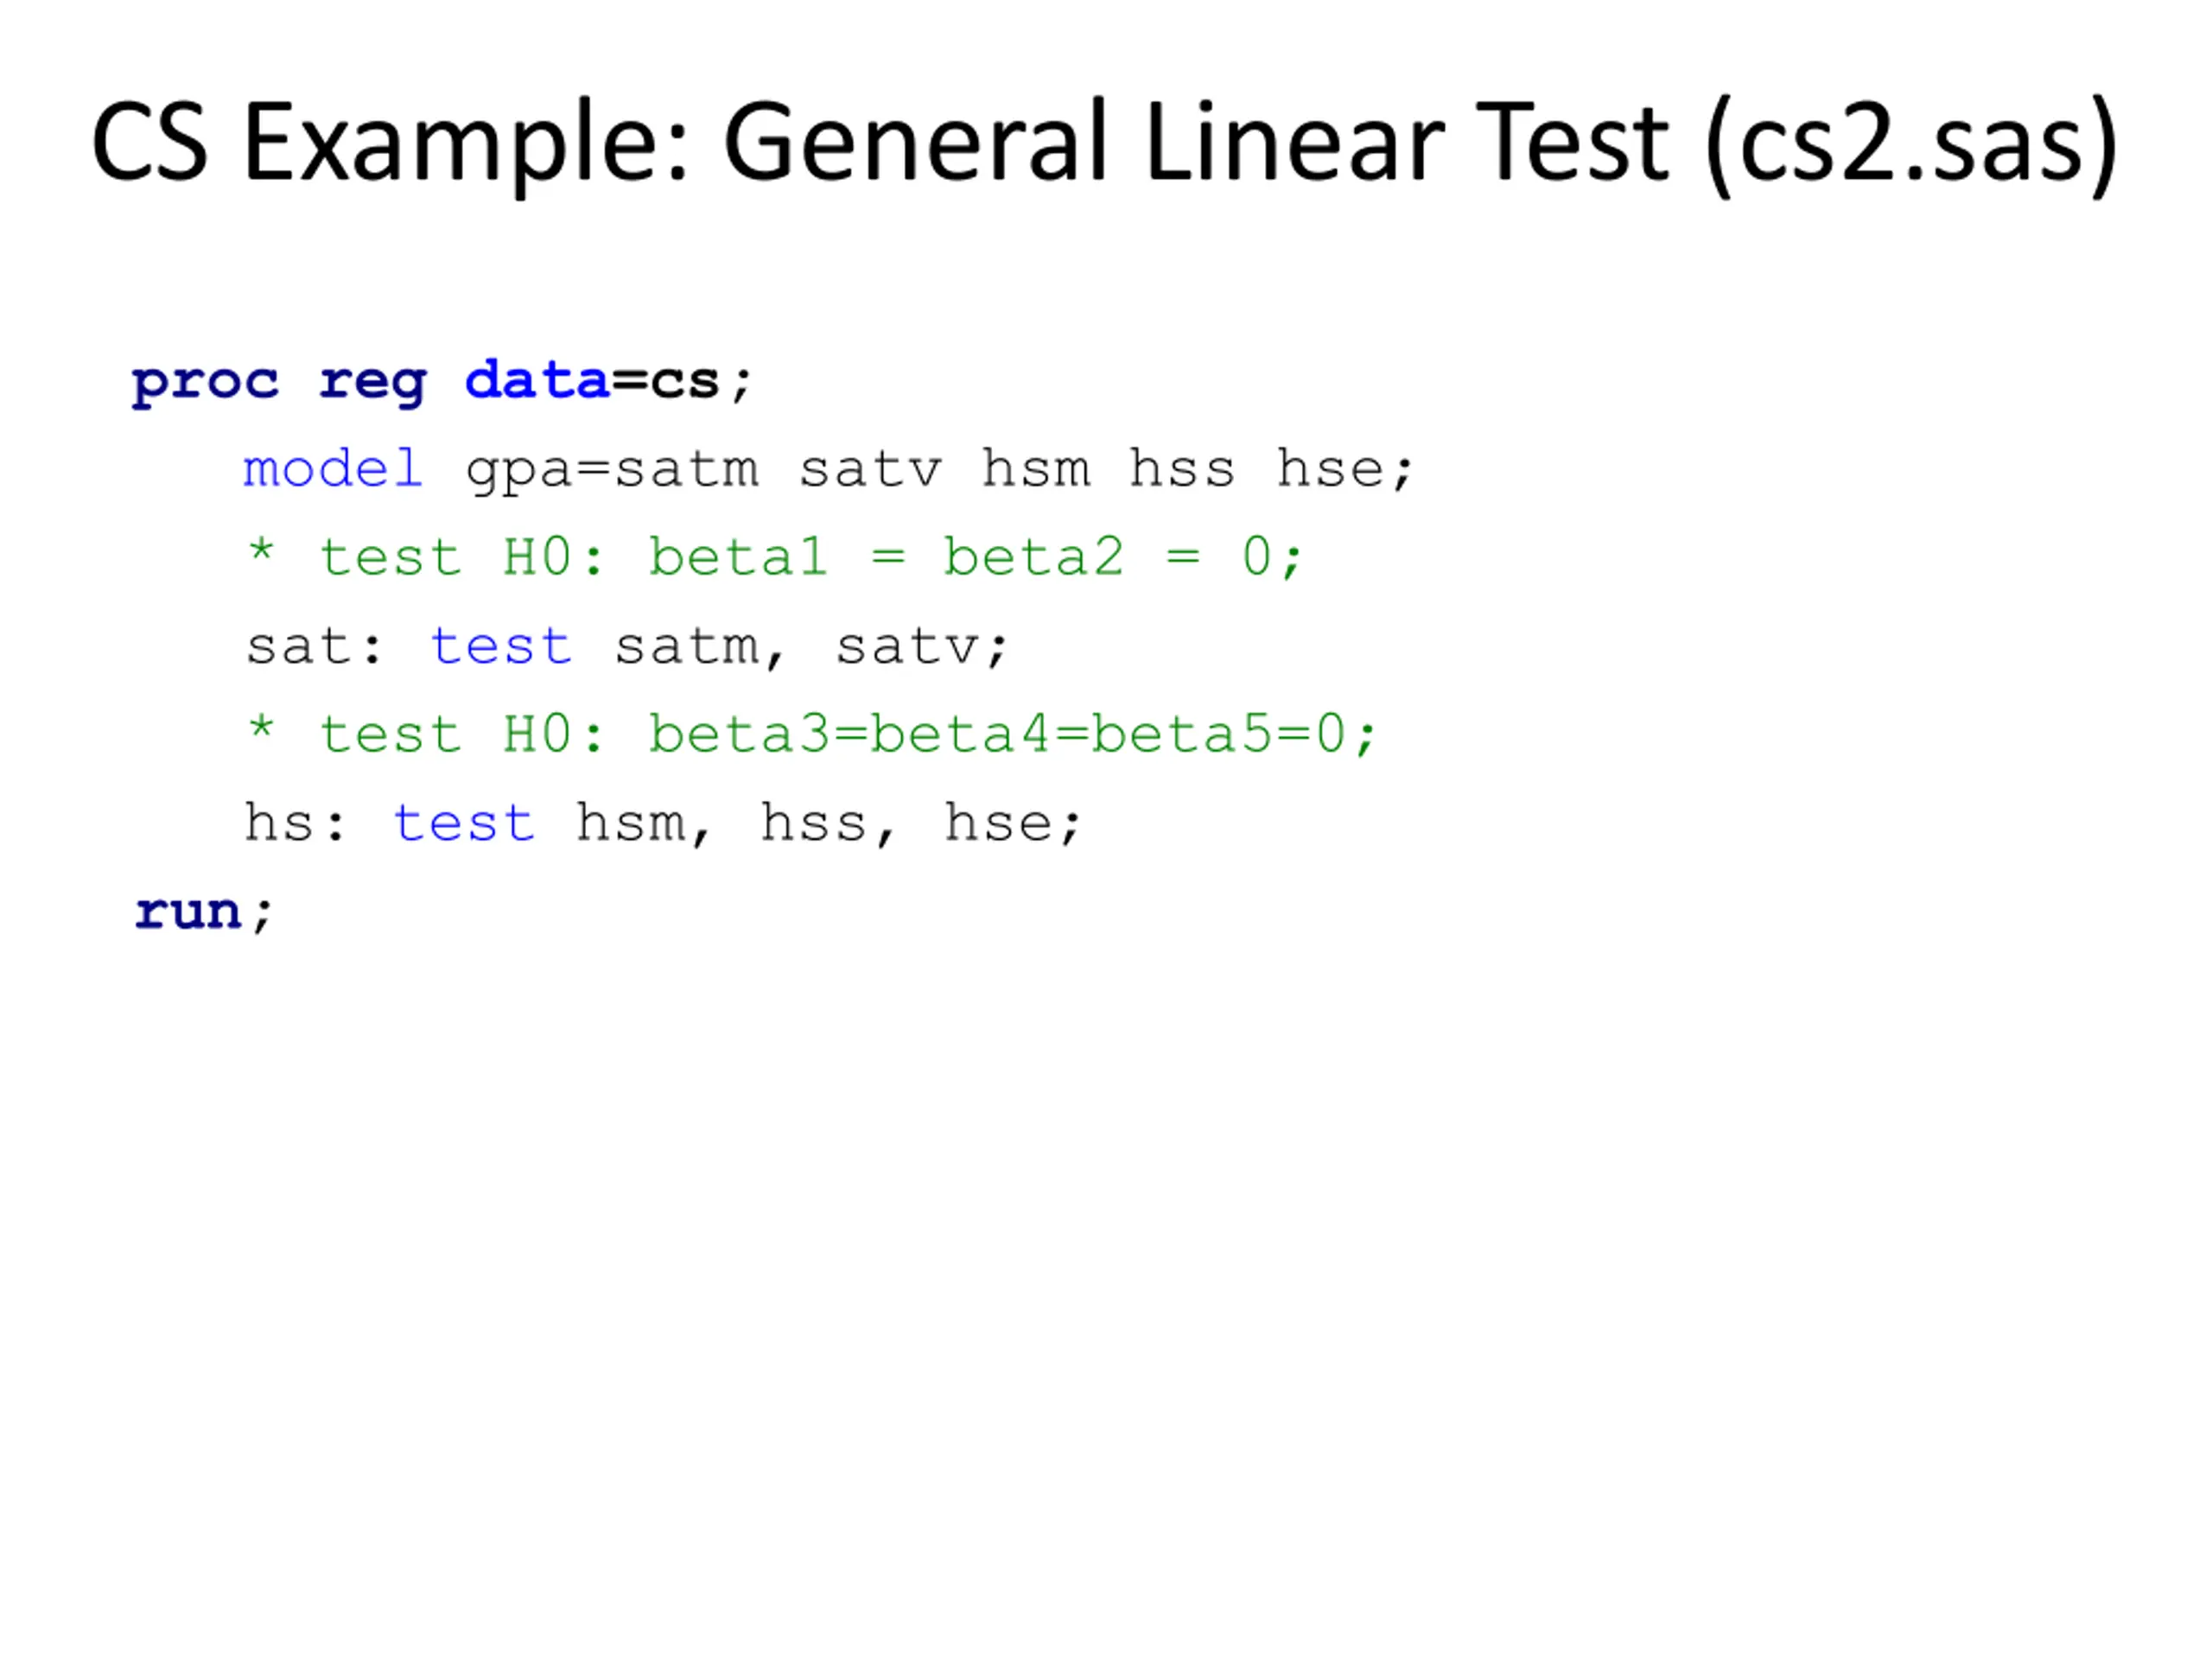This screenshot has width=2212, height=1659.
Task: Click the 'proc' keyword in the first line
Action: 205,383
